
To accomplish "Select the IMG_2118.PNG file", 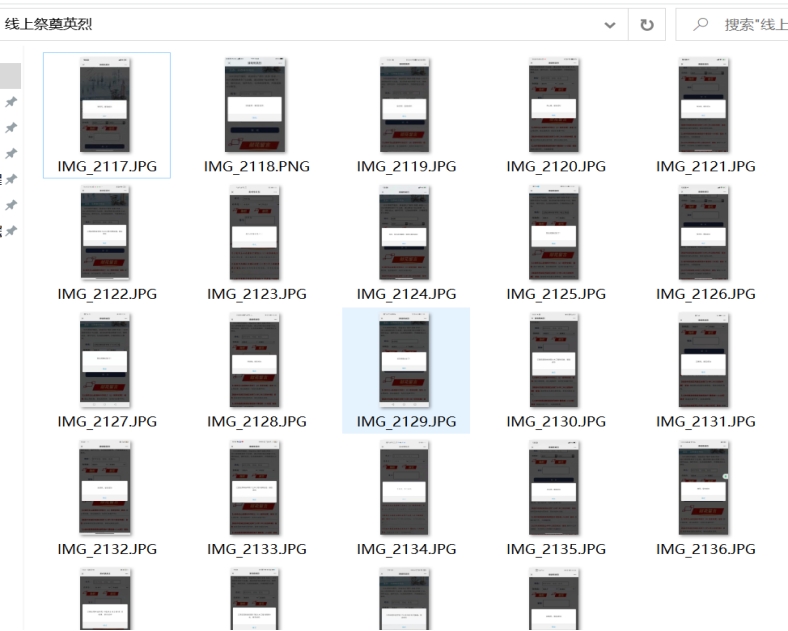I will click(x=256, y=105).
